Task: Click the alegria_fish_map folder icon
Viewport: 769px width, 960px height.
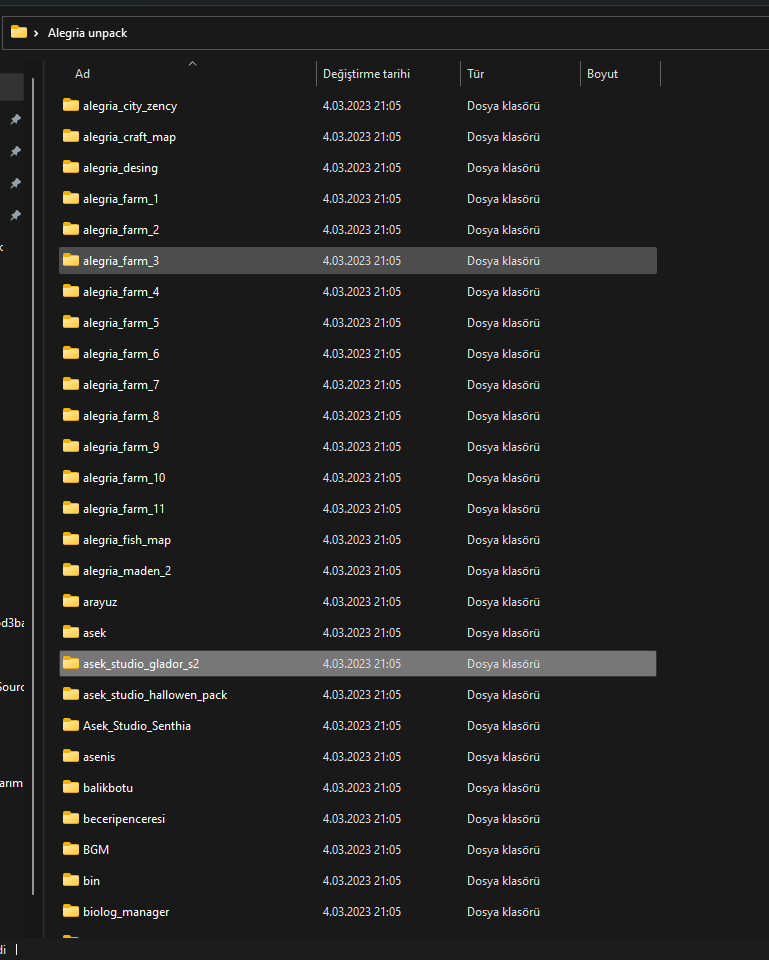Action: tap(71, 539)
